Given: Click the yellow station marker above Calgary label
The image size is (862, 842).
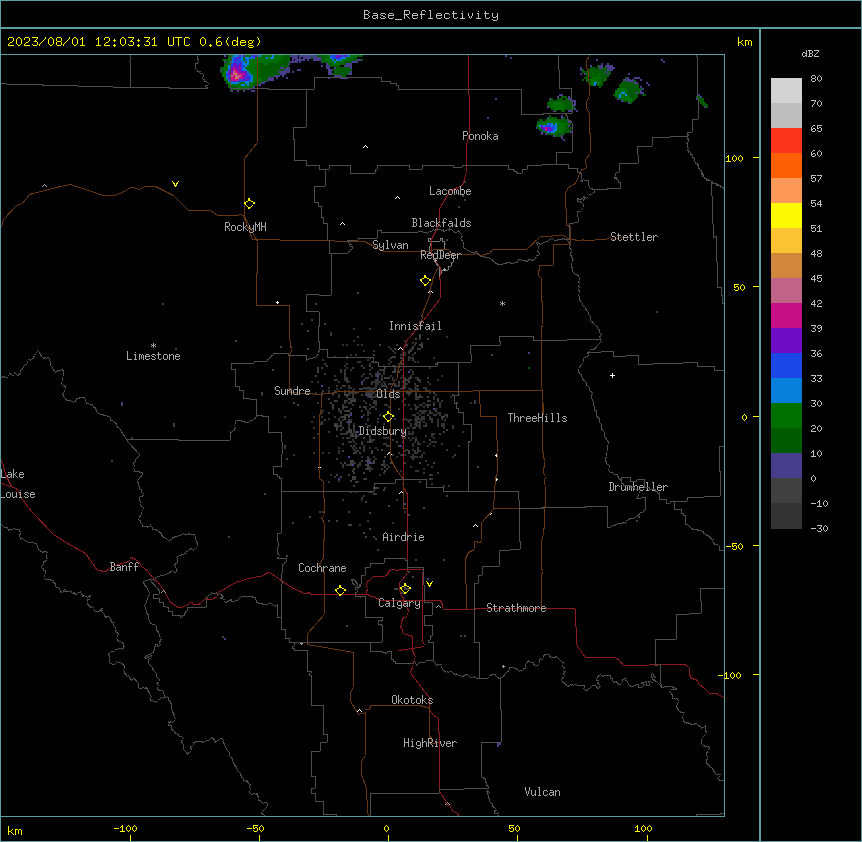Looking at the screenshot, I should (x=405, y=589).
